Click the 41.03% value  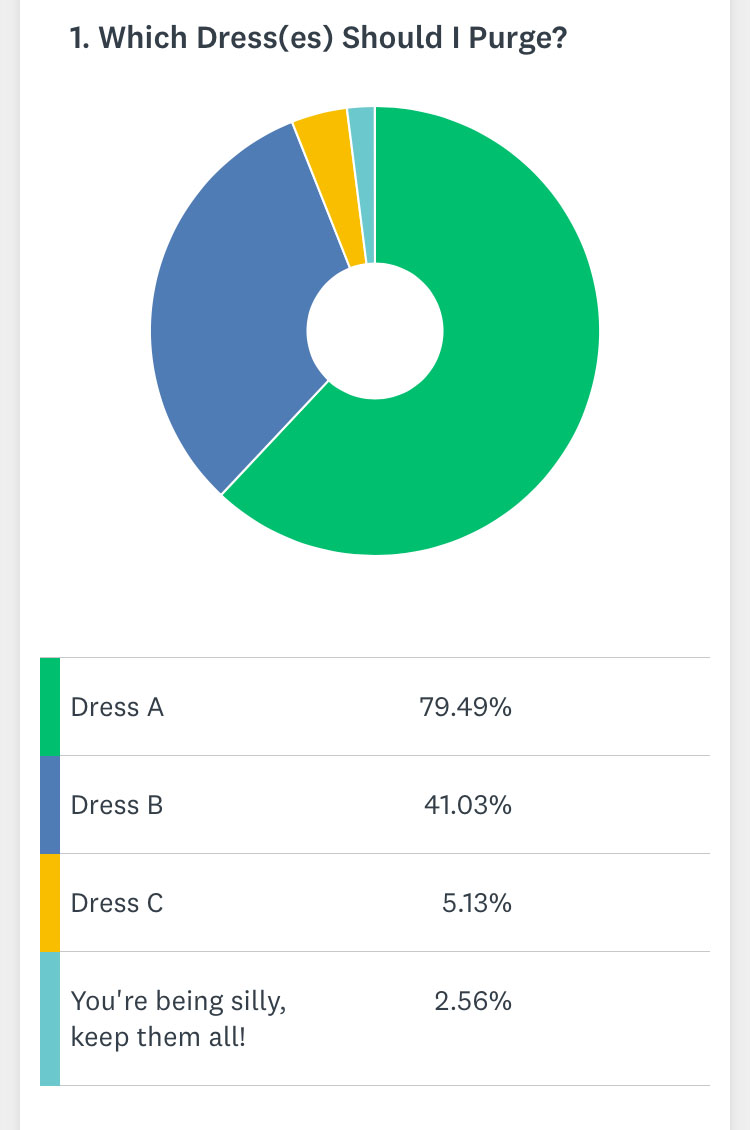click(x=468, y=805)
